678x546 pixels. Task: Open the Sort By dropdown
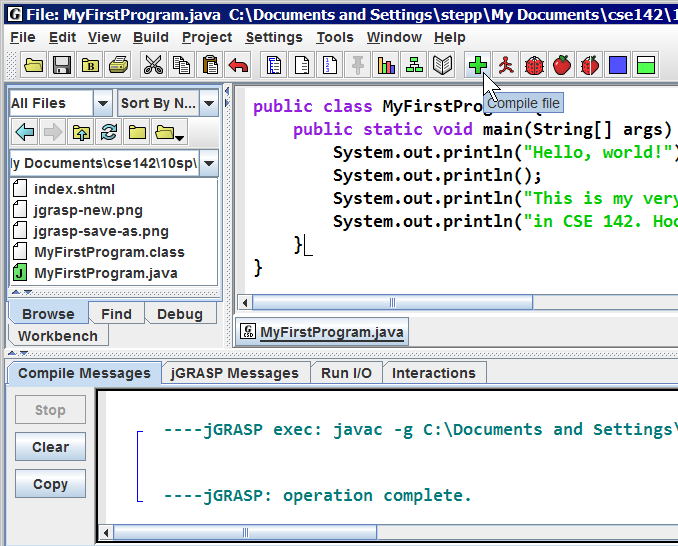coord(208,103)
